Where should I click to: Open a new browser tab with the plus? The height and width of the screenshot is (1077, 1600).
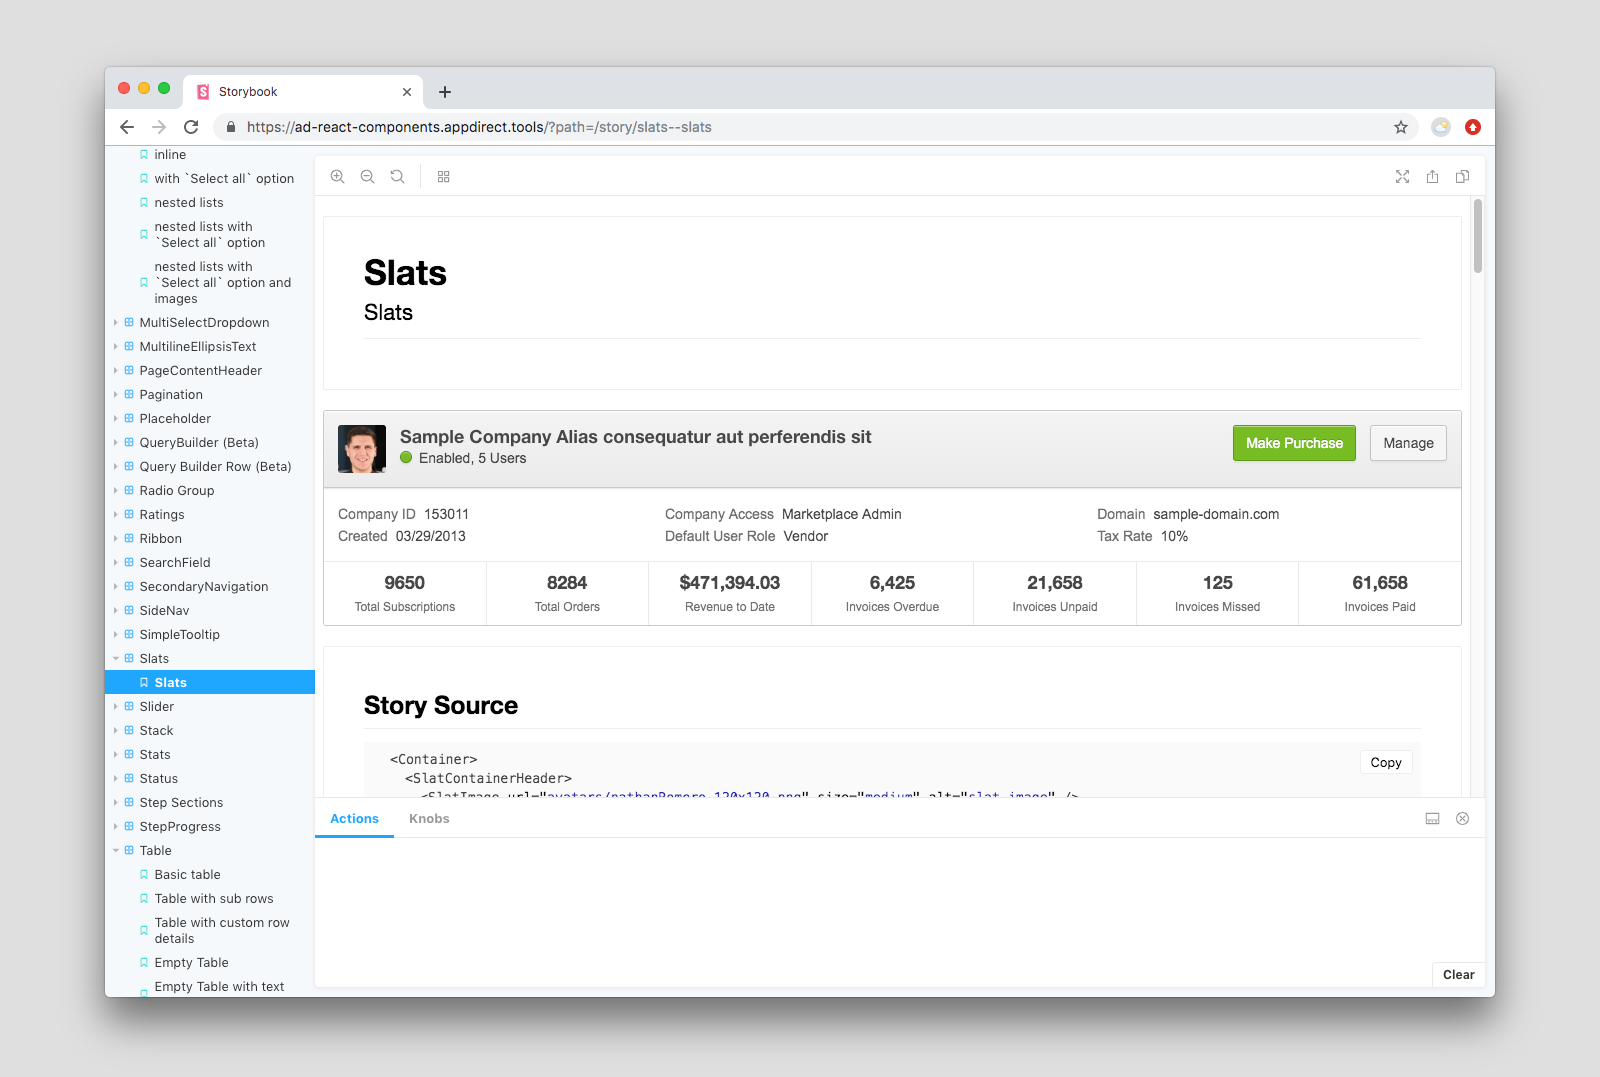click(445, 92)
